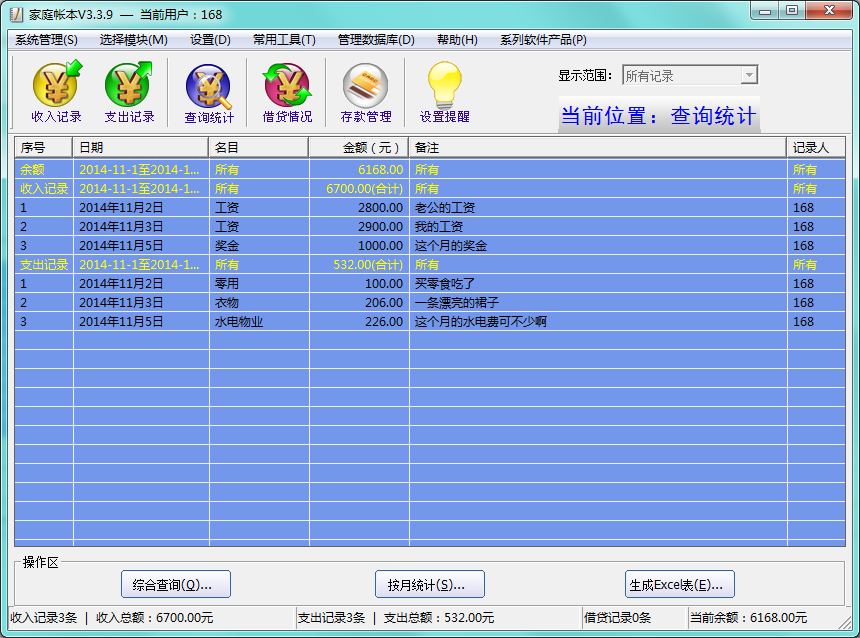This screenshot has width=860, height=638.
Task: Click status bar 支出总额：532.00元 entry
Action: 439,618
